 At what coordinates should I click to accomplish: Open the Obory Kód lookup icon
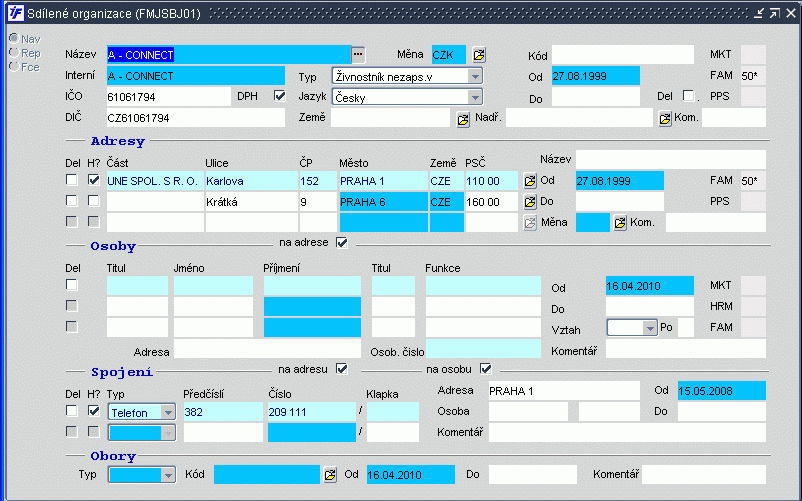(330, 474)
